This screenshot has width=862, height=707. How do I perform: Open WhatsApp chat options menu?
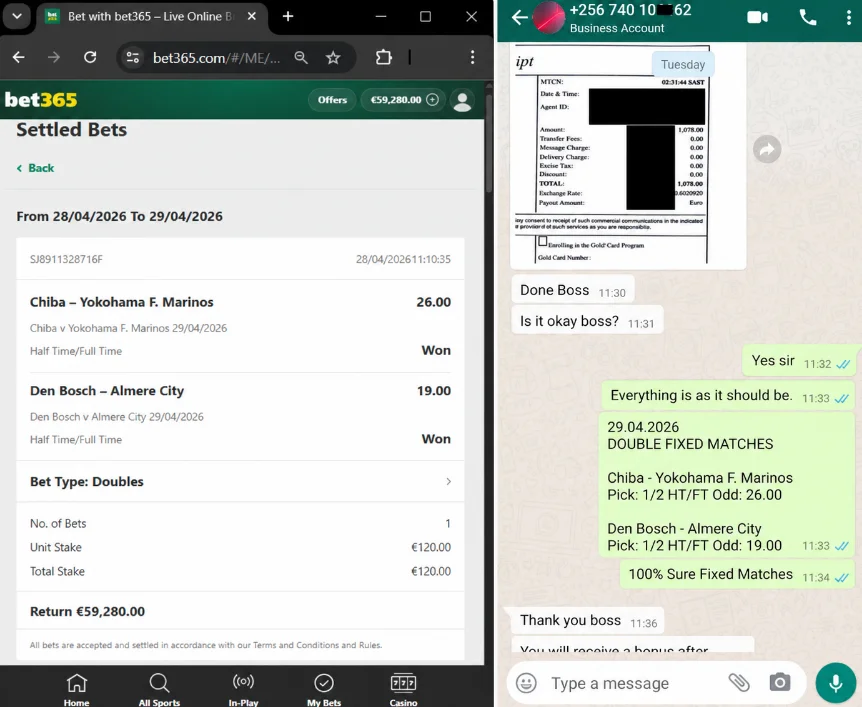coord(849,18)
